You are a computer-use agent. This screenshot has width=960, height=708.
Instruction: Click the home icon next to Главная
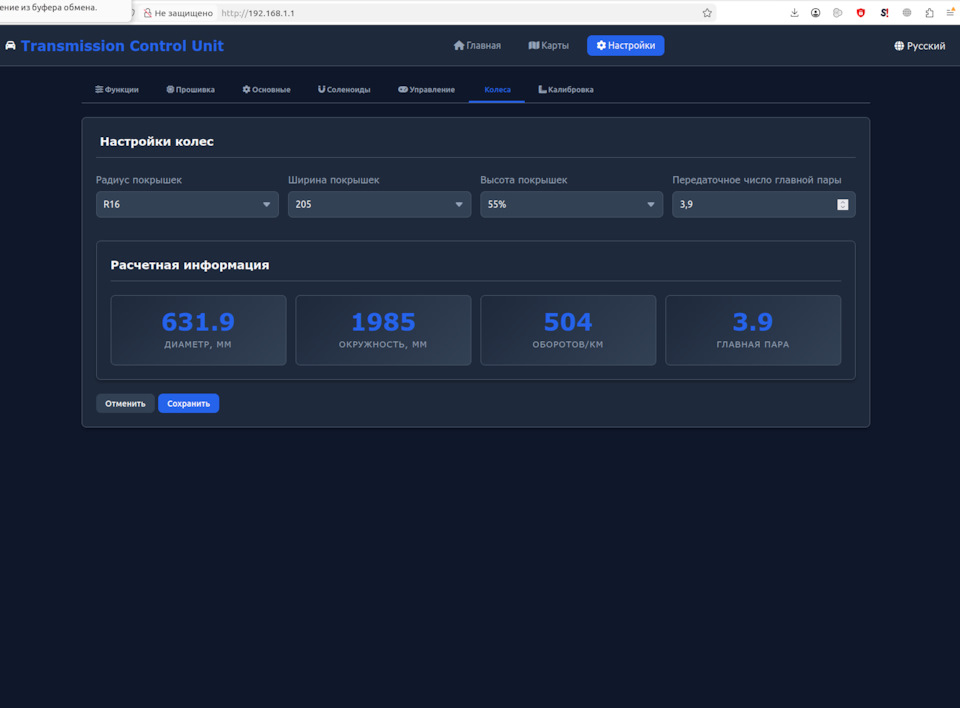click(458, 45)
